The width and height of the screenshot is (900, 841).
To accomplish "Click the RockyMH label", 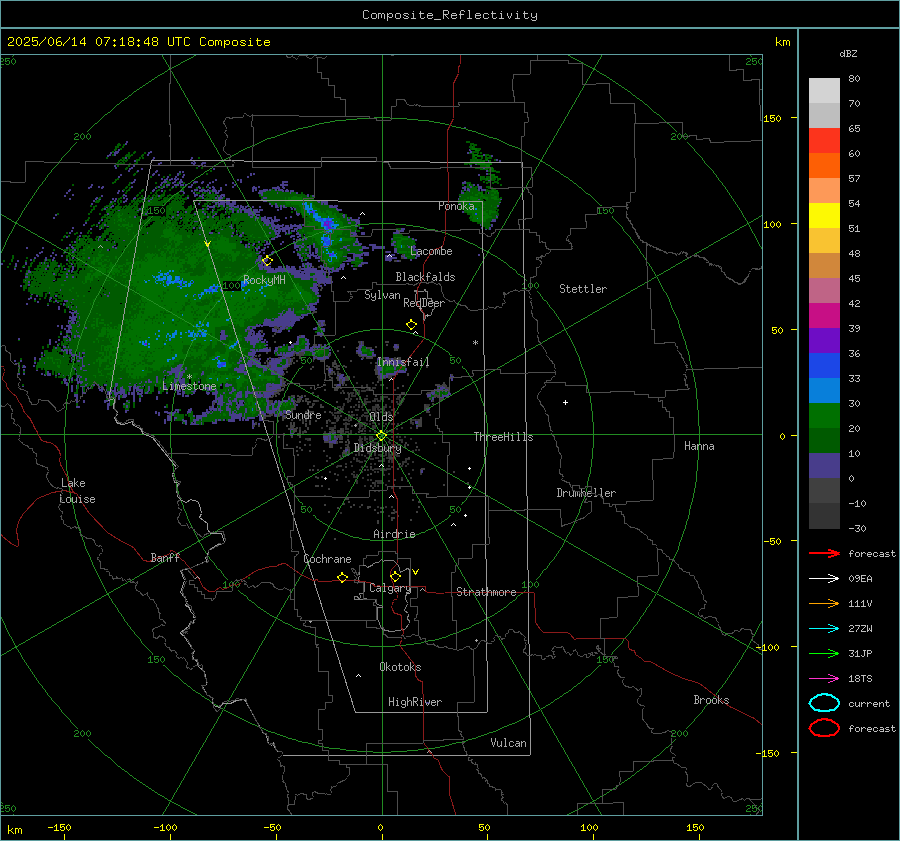I will (264, 280).
